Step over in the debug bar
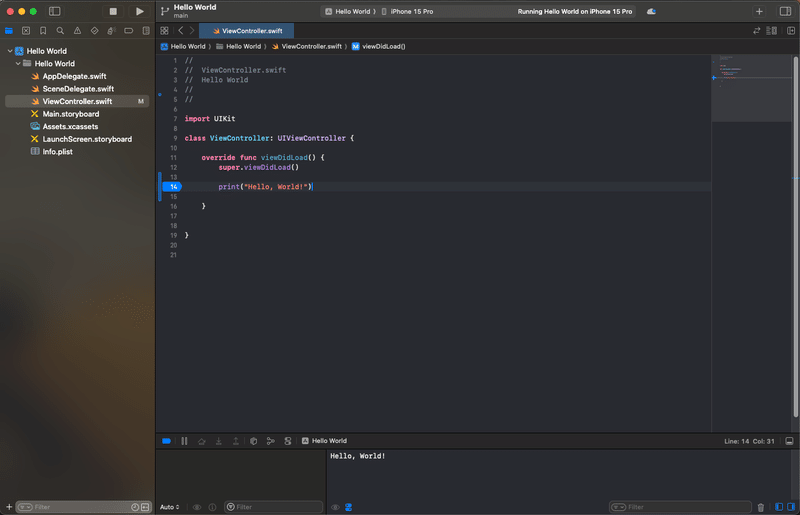The image size is (800, 515). pos(202,441)
